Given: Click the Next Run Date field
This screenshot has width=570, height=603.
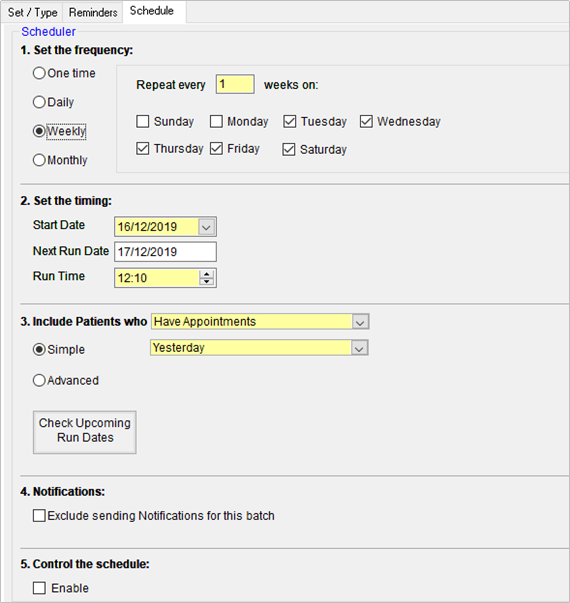Looking at the screenshot, I should 165,252.
